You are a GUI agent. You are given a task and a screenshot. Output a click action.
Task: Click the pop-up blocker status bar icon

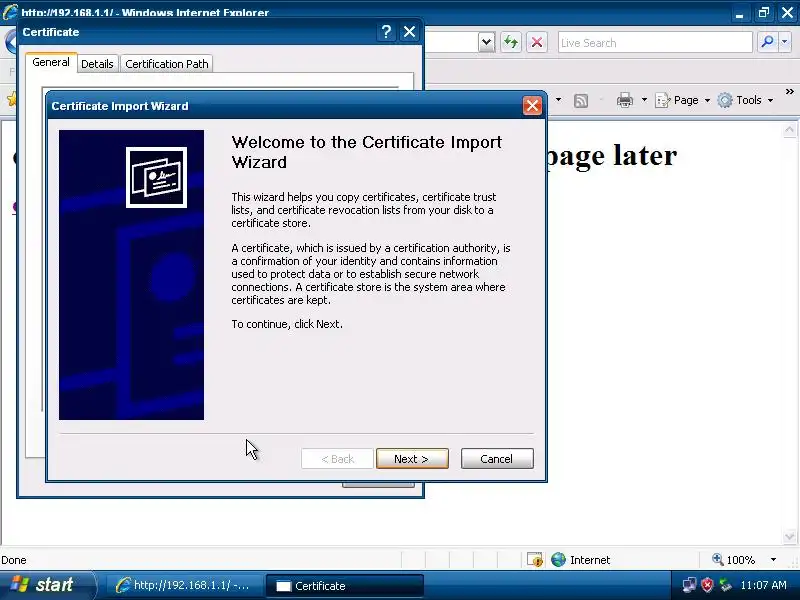[535, 560]
